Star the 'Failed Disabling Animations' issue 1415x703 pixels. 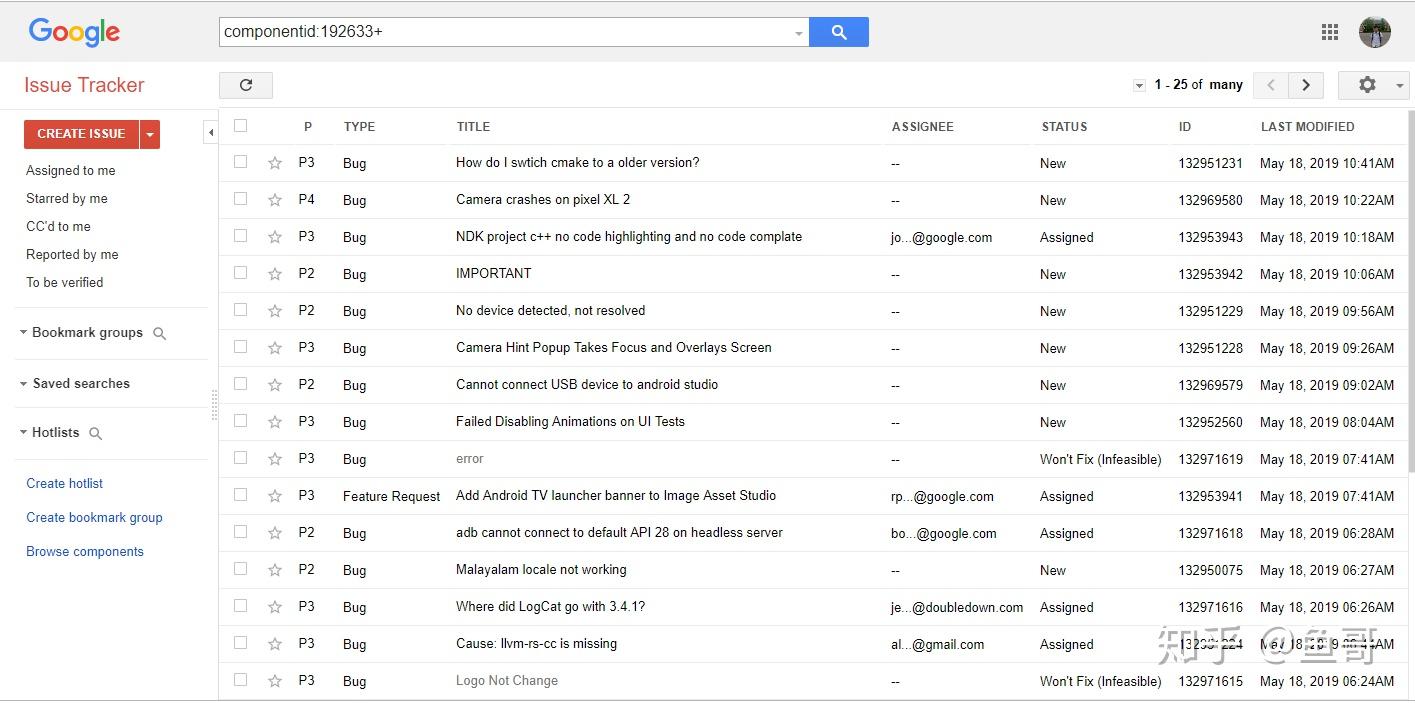275,422
